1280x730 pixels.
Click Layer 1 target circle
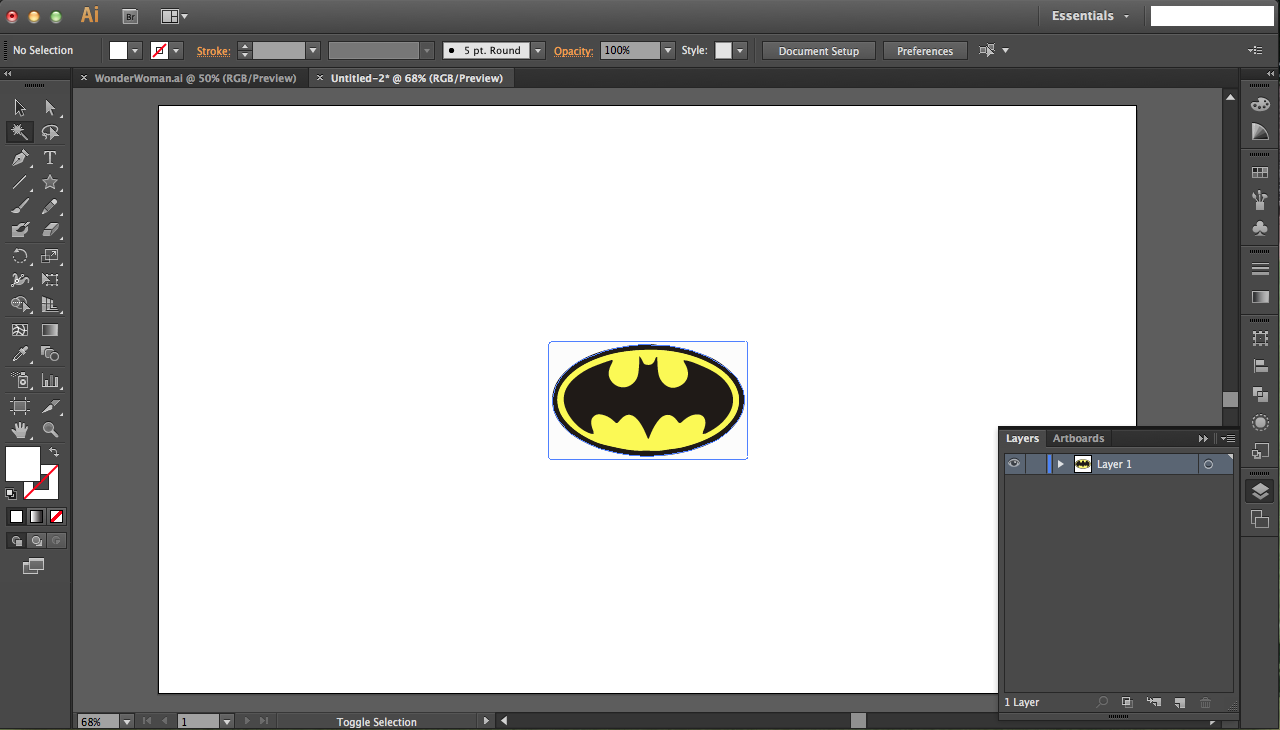[x=1208, y=464]
